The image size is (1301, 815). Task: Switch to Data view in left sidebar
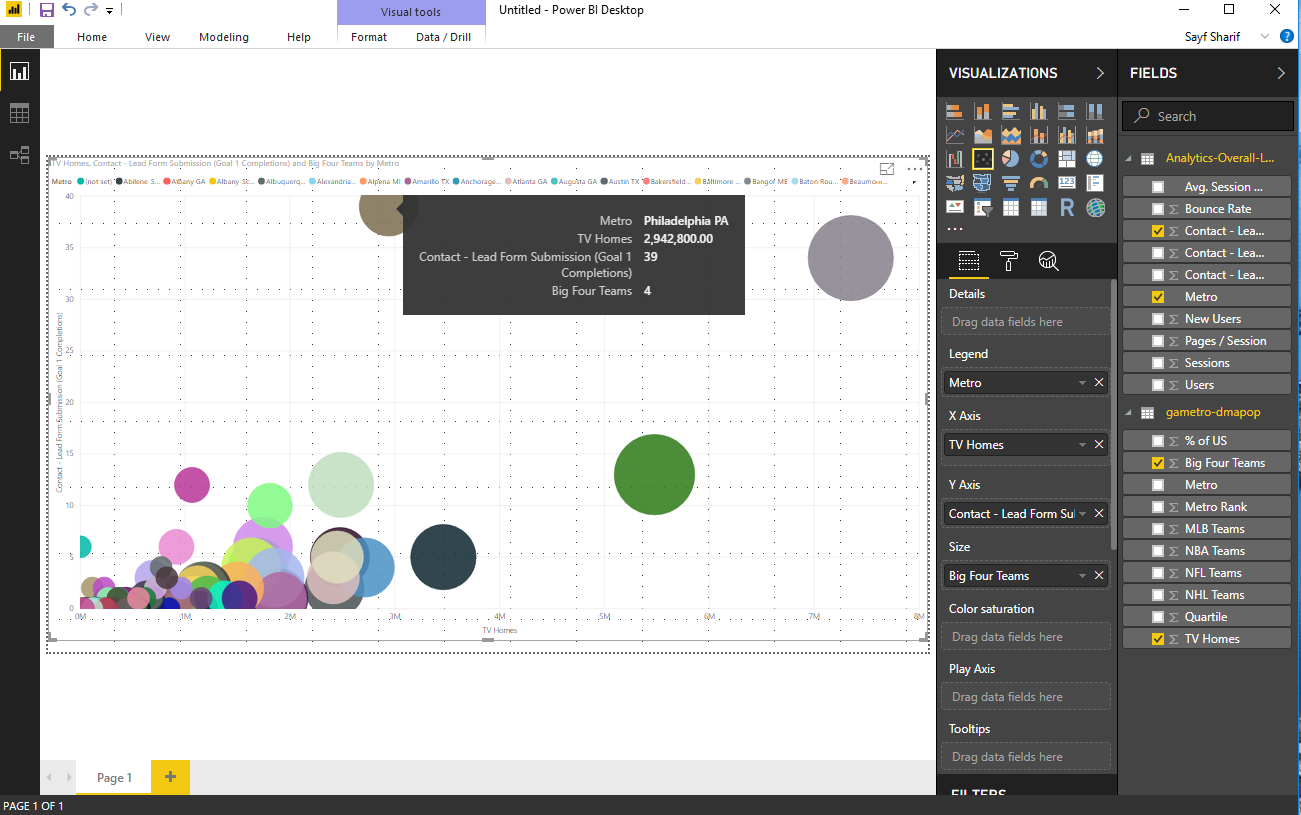[x=19, y=113]
